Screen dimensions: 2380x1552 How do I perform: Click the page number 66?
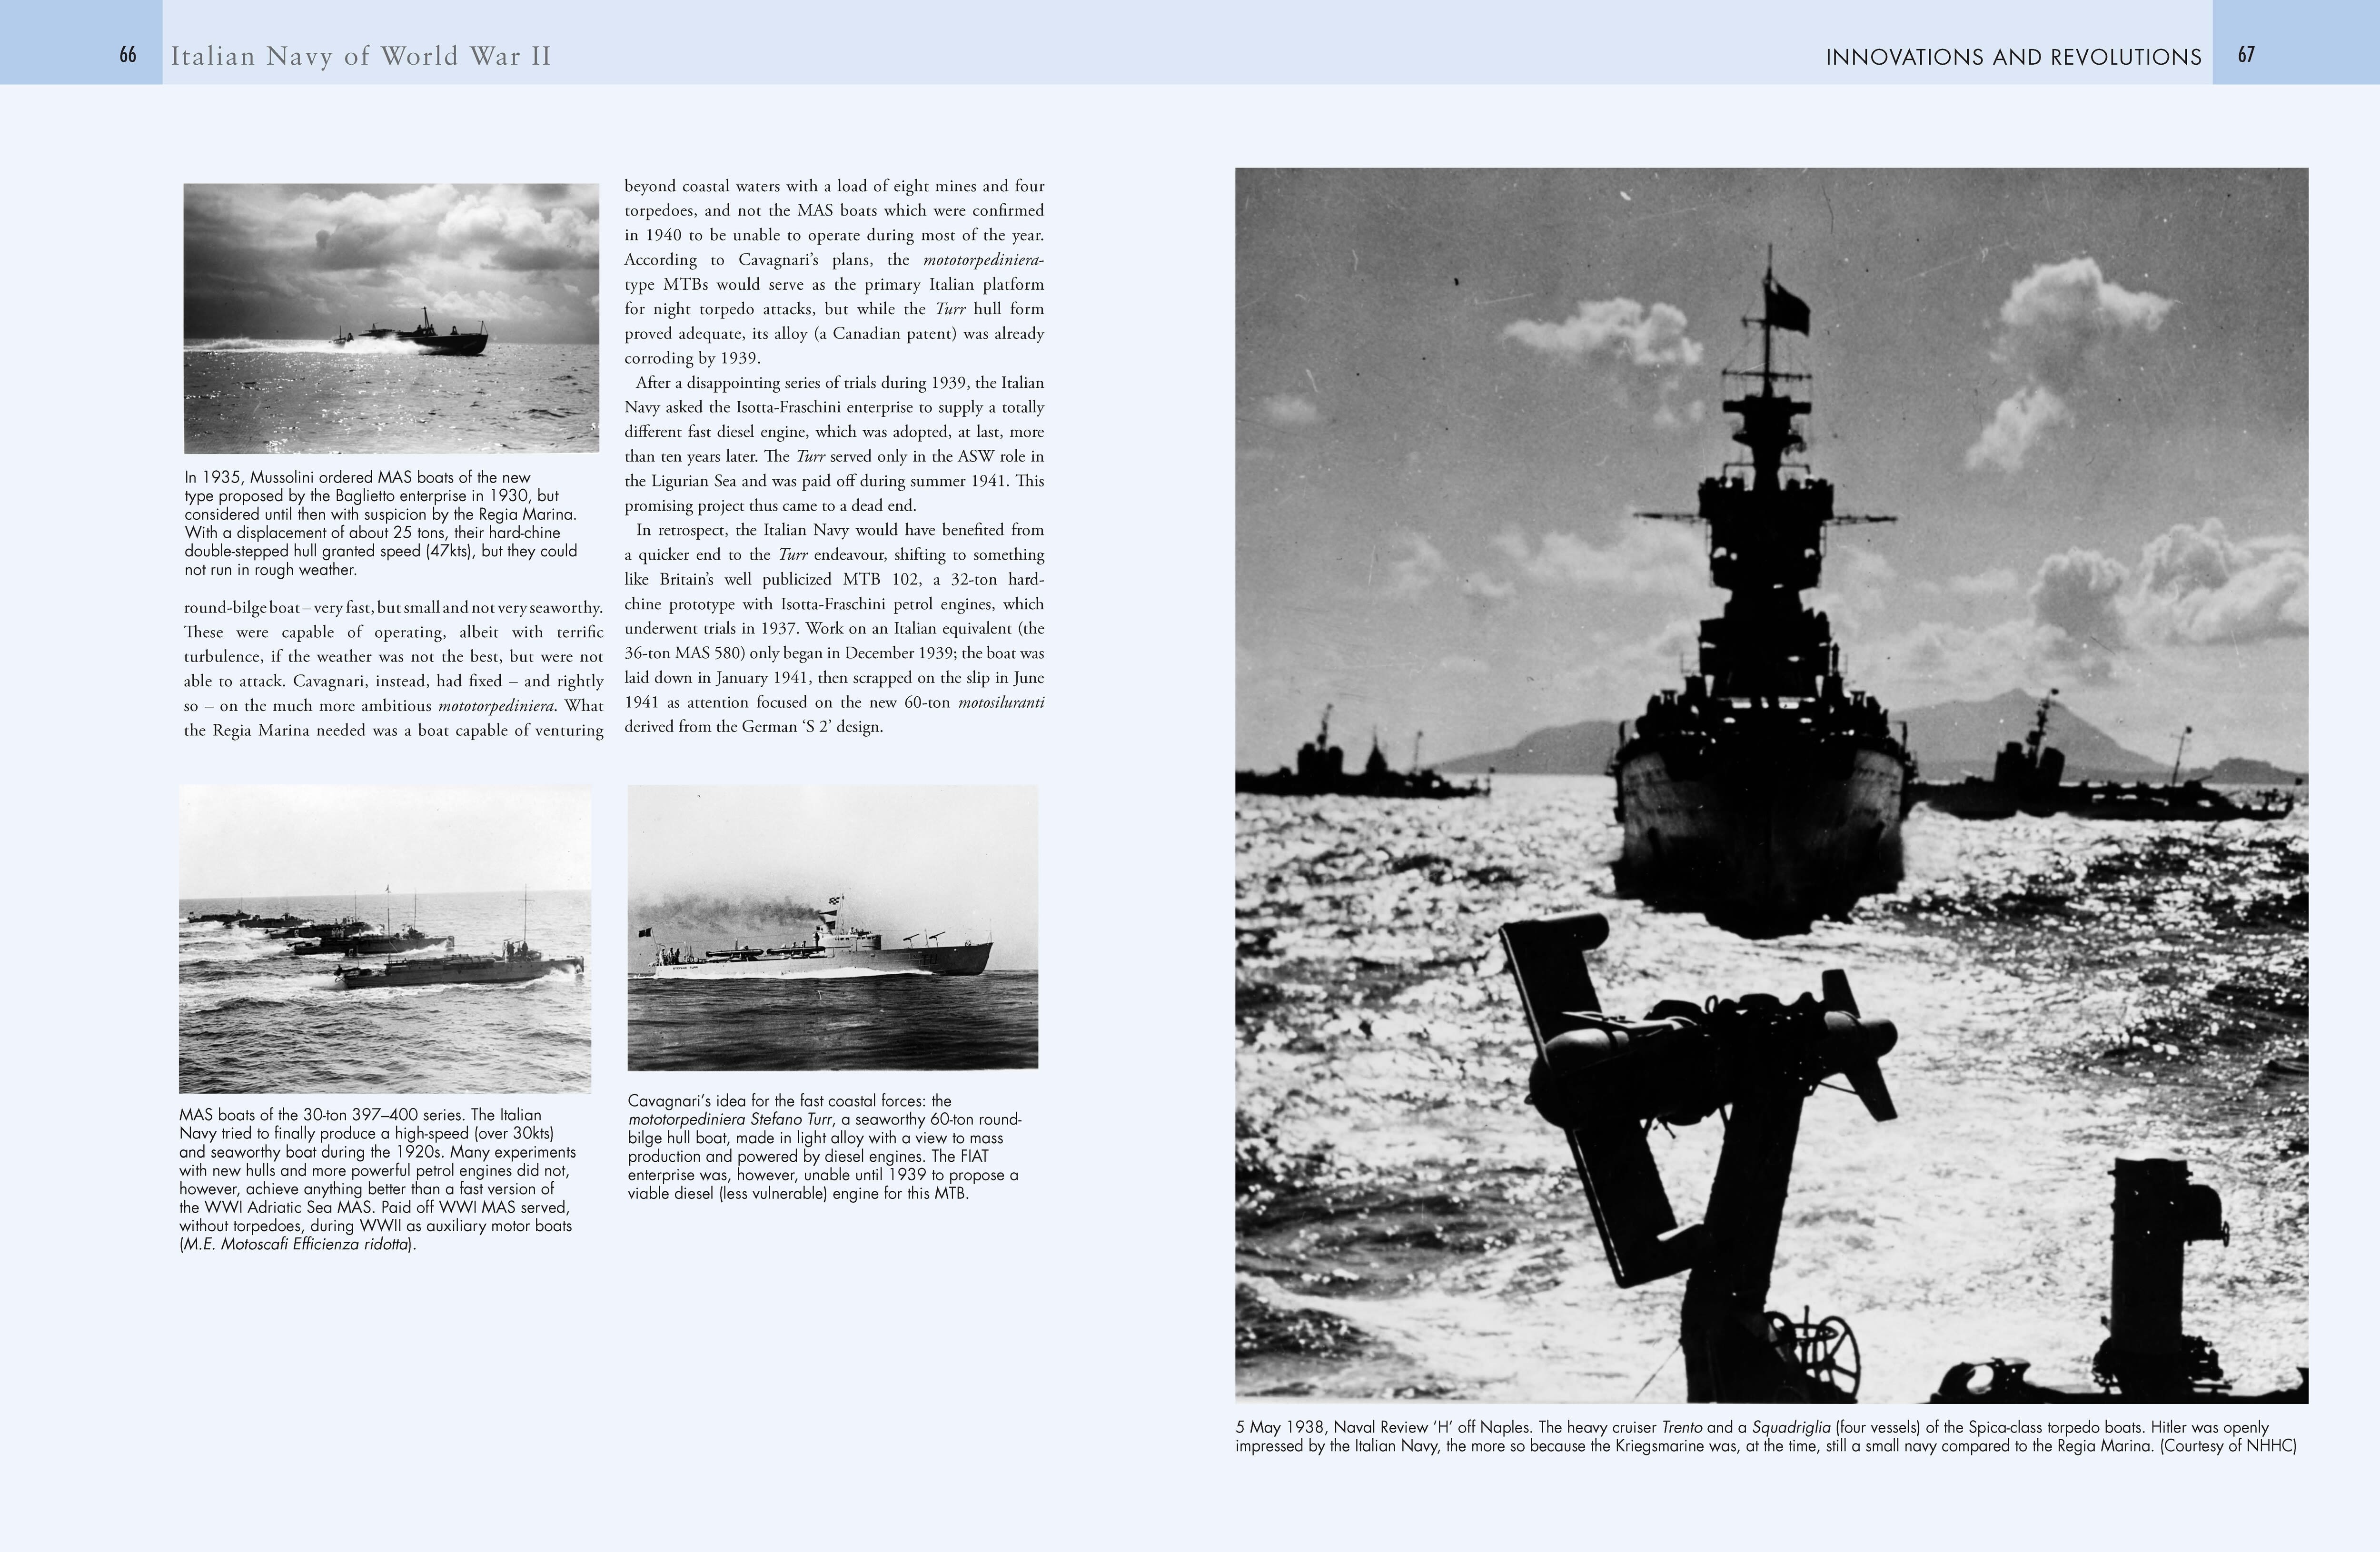click(x=128, y=56)
